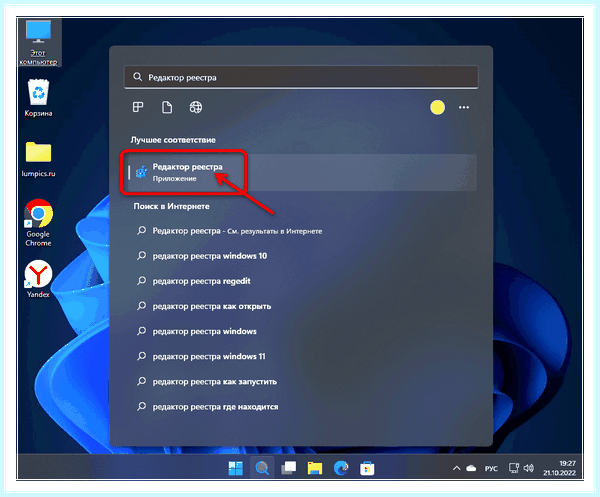Open Microsoft Store from the taskbar
Image resolution: width=600 pixels, height=497 pixels.
[x=367, y=468]
